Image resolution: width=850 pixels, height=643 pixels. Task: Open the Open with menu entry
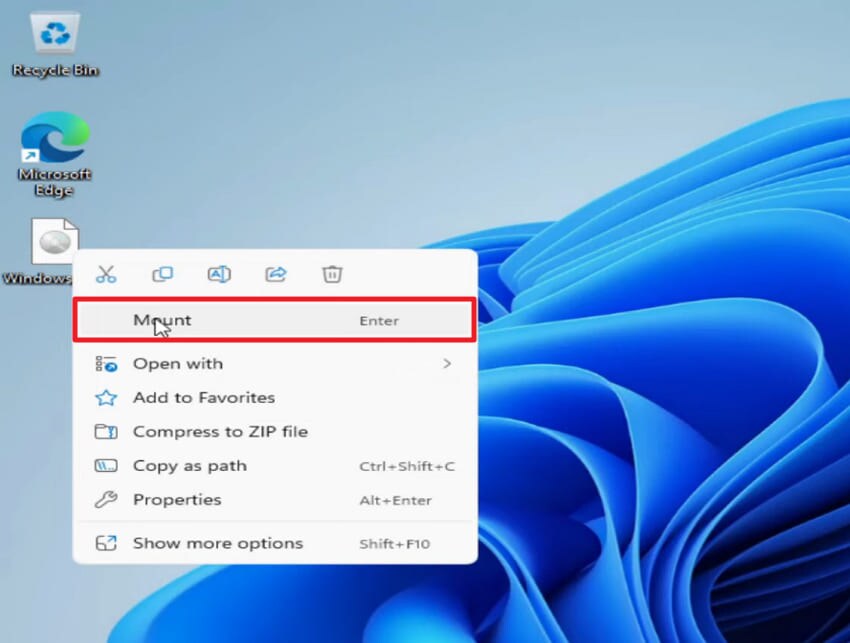pyautogui.click(x=178, y=363)
